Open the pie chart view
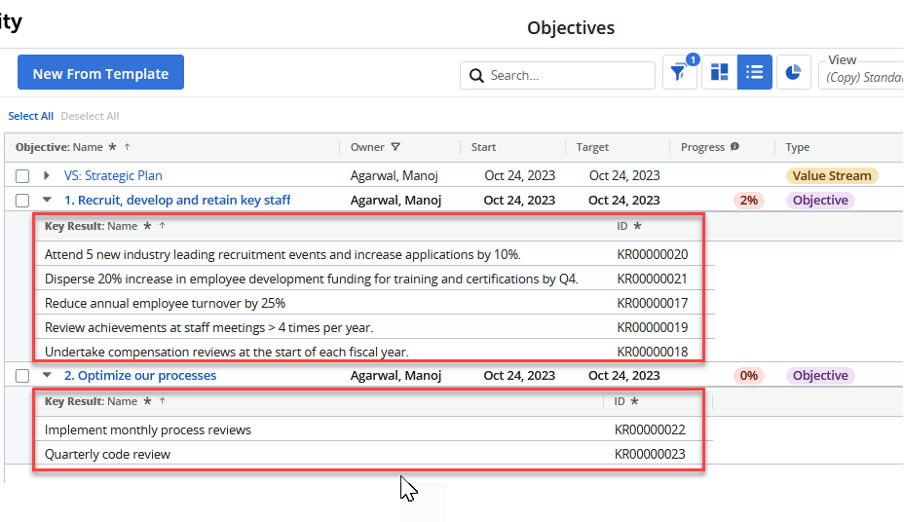This screenshot has width=904, height=522. [793, 73]
